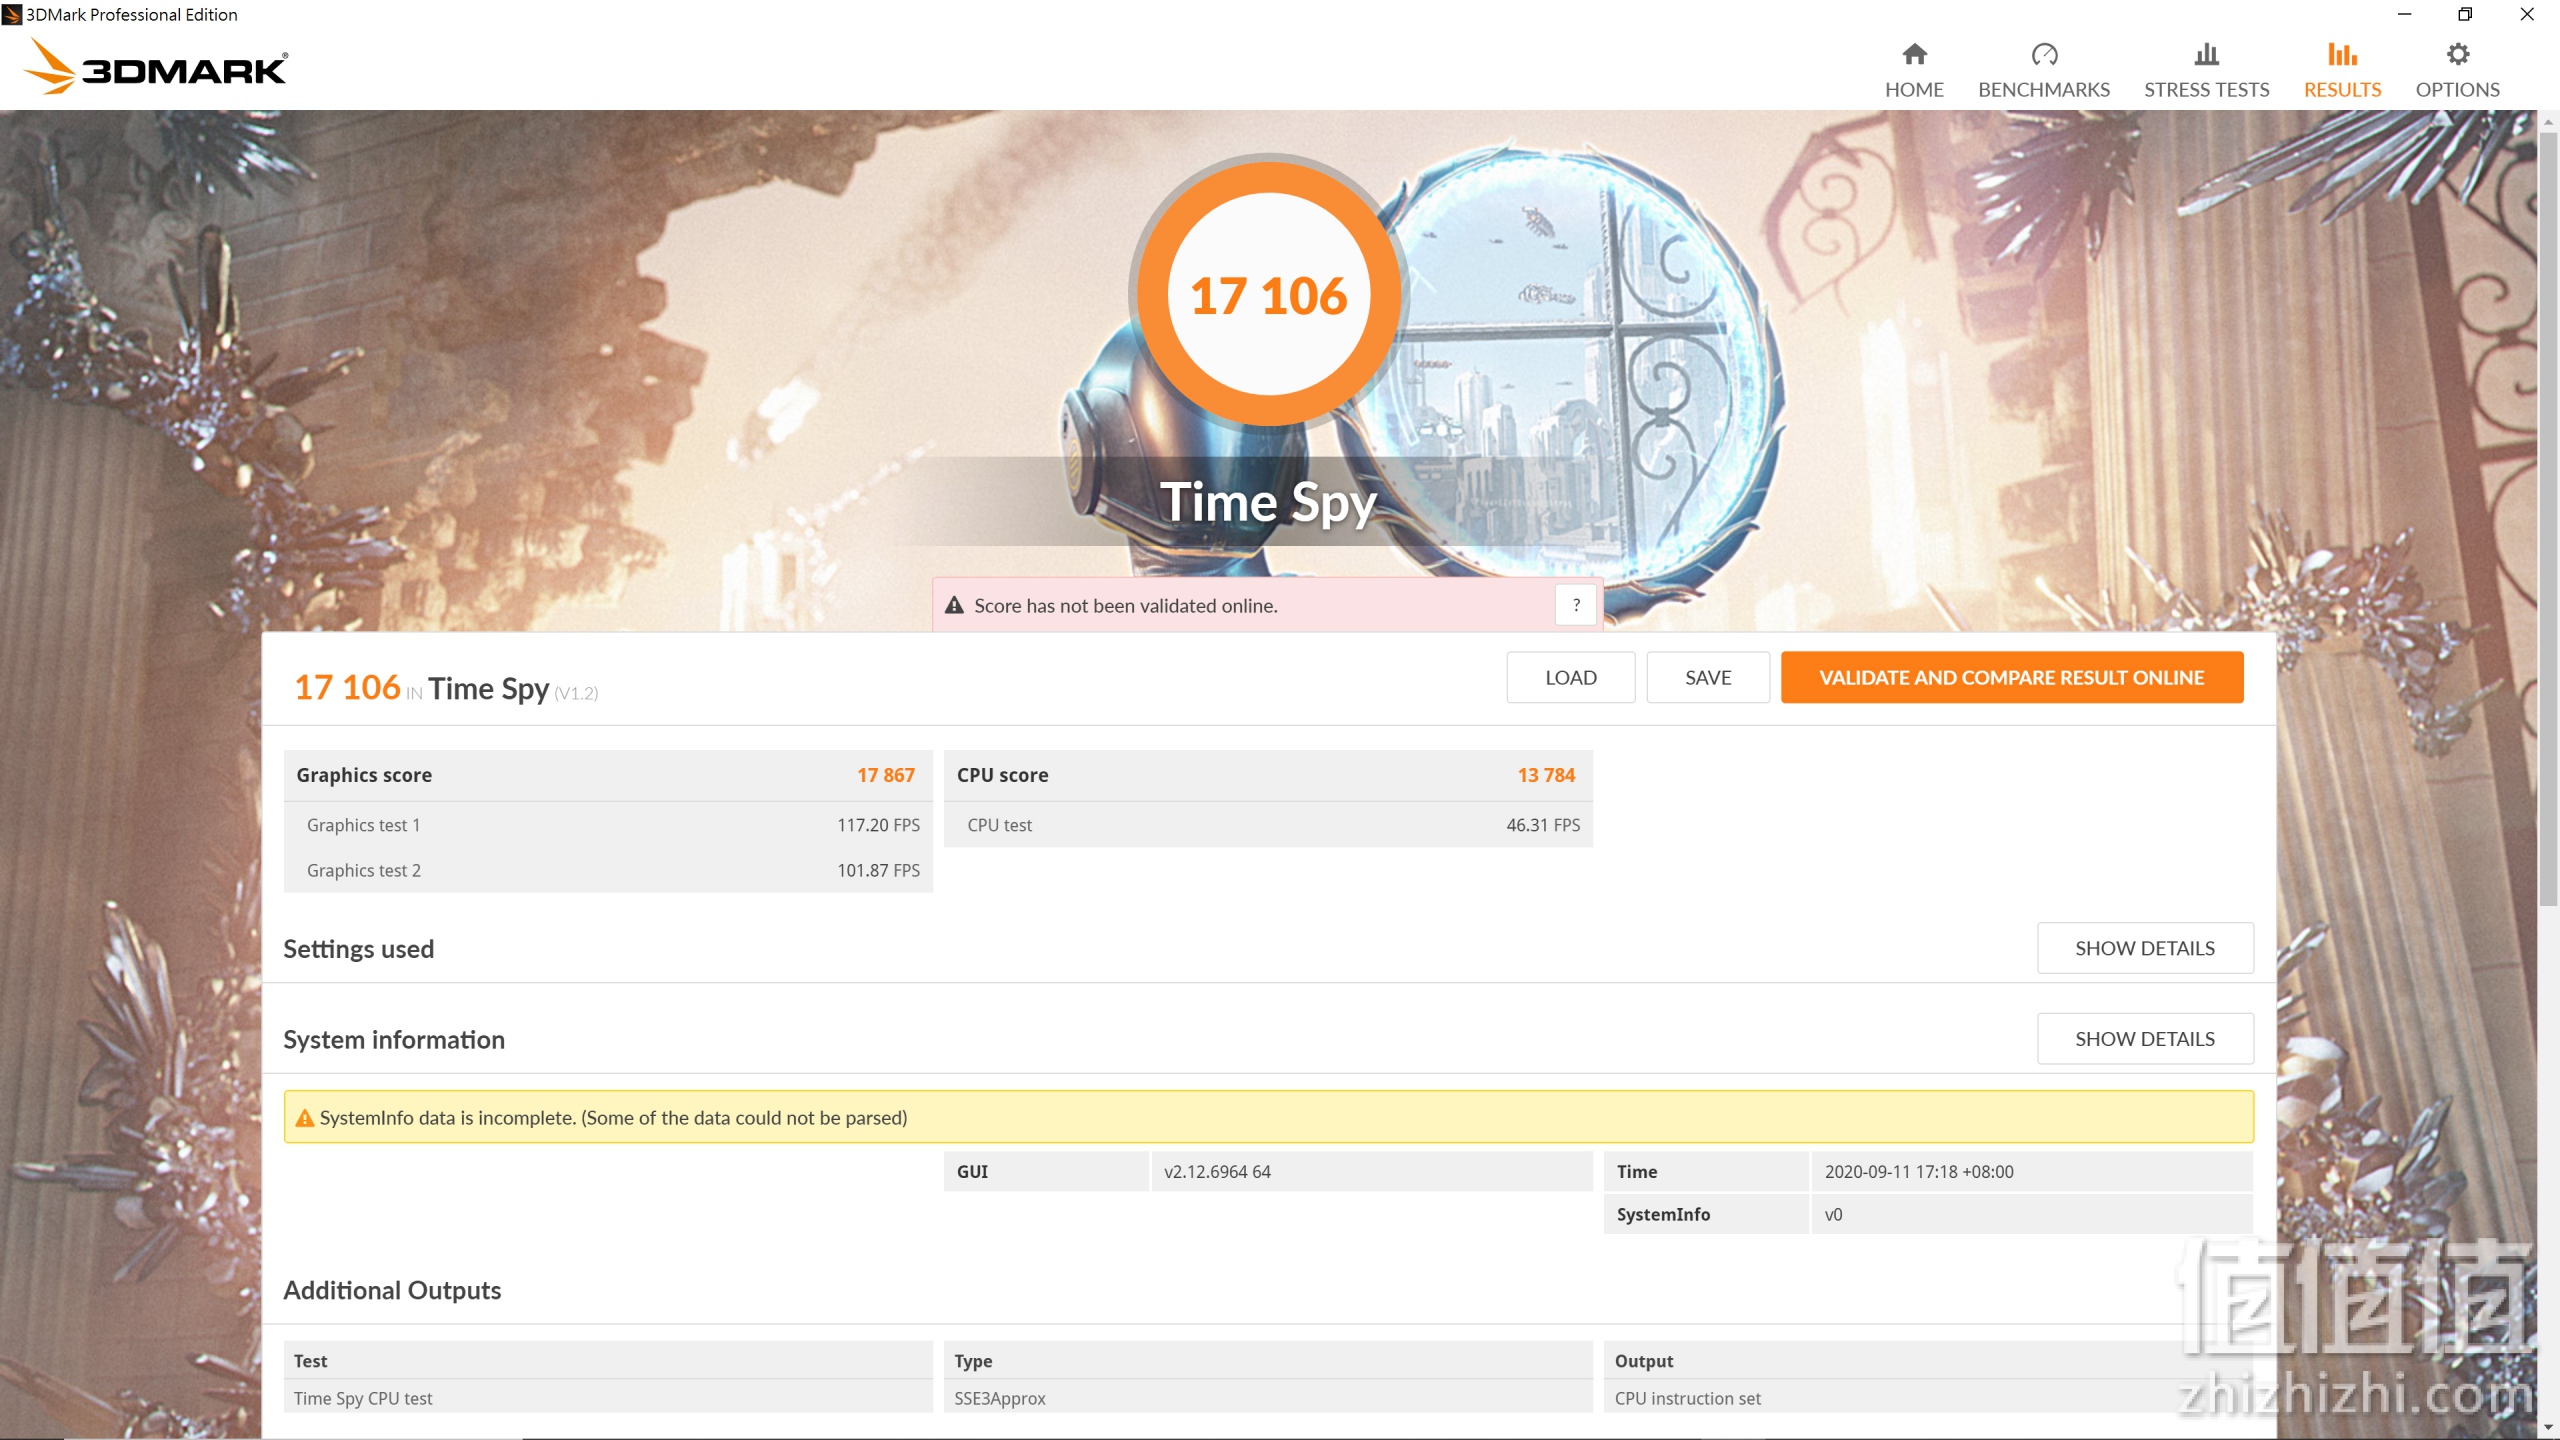The height and width of the screenshot is (1440, 2560).
Task: Click the LOAD button
Action: click(x=1570, y=678)
